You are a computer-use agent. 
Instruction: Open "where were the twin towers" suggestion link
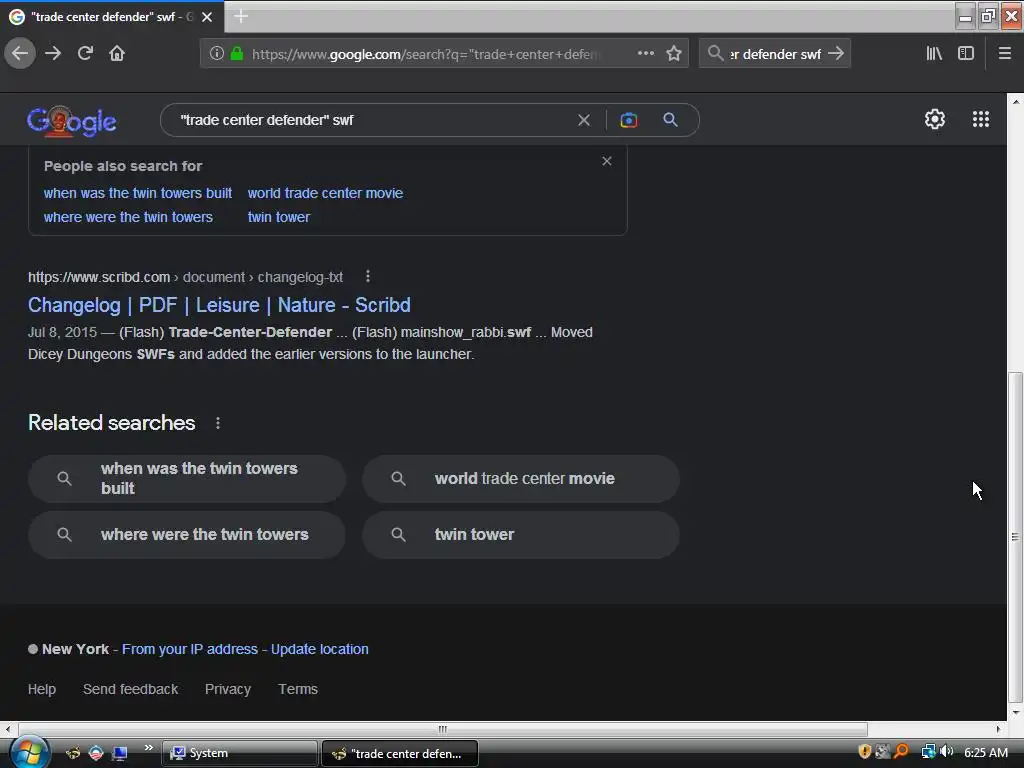(128, 217)
